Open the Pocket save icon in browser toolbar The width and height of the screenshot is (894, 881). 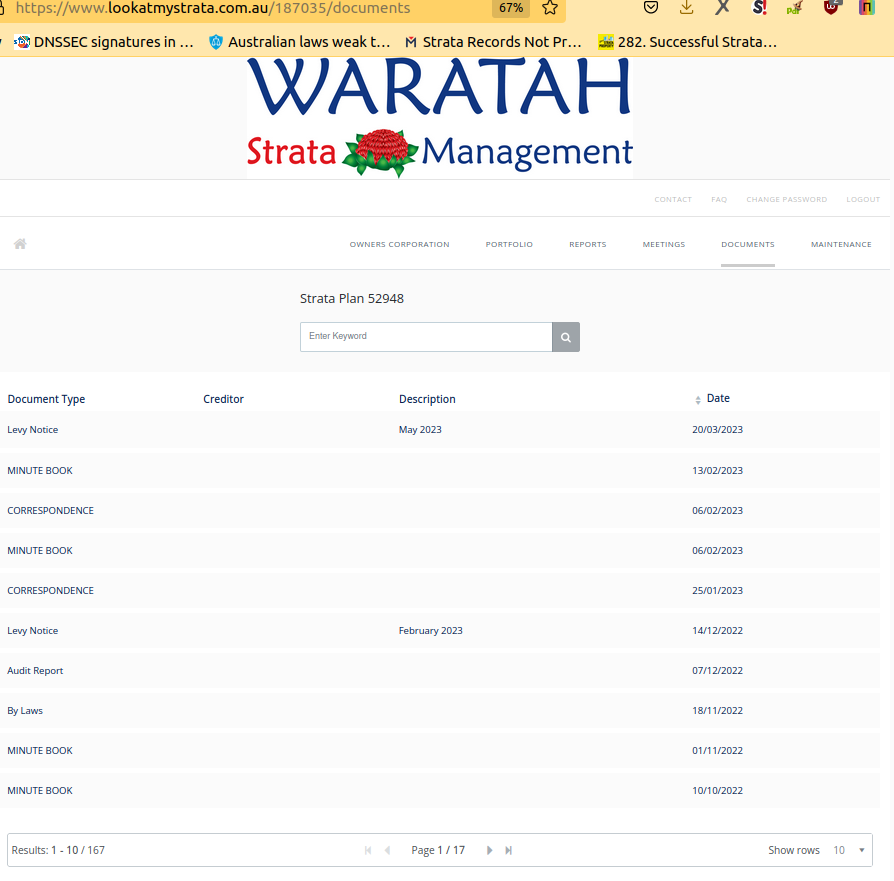pyautogui.click(x=651, y=7)
